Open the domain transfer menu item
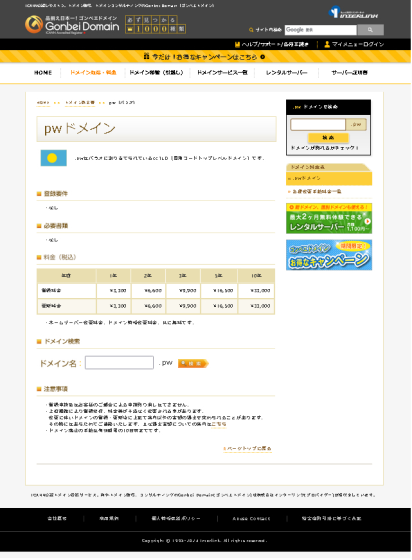Viewport: 412px width, 560px height. point(156,73)
